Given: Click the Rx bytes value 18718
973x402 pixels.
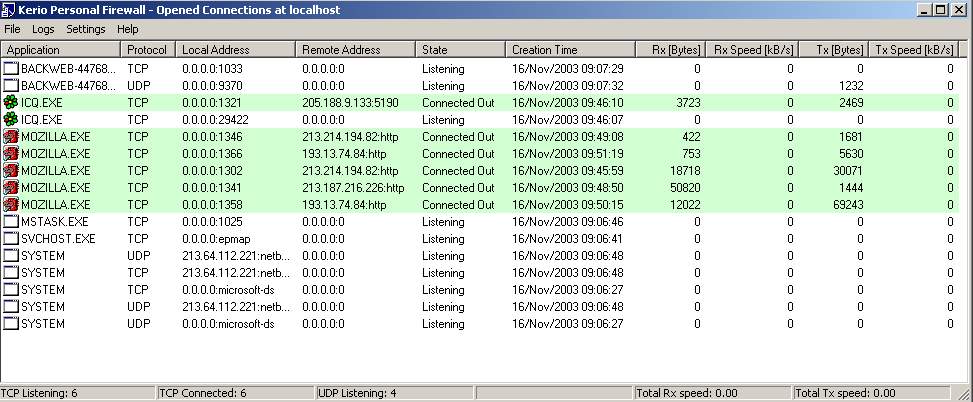Looking at the screenshot, I should point(686,171).
